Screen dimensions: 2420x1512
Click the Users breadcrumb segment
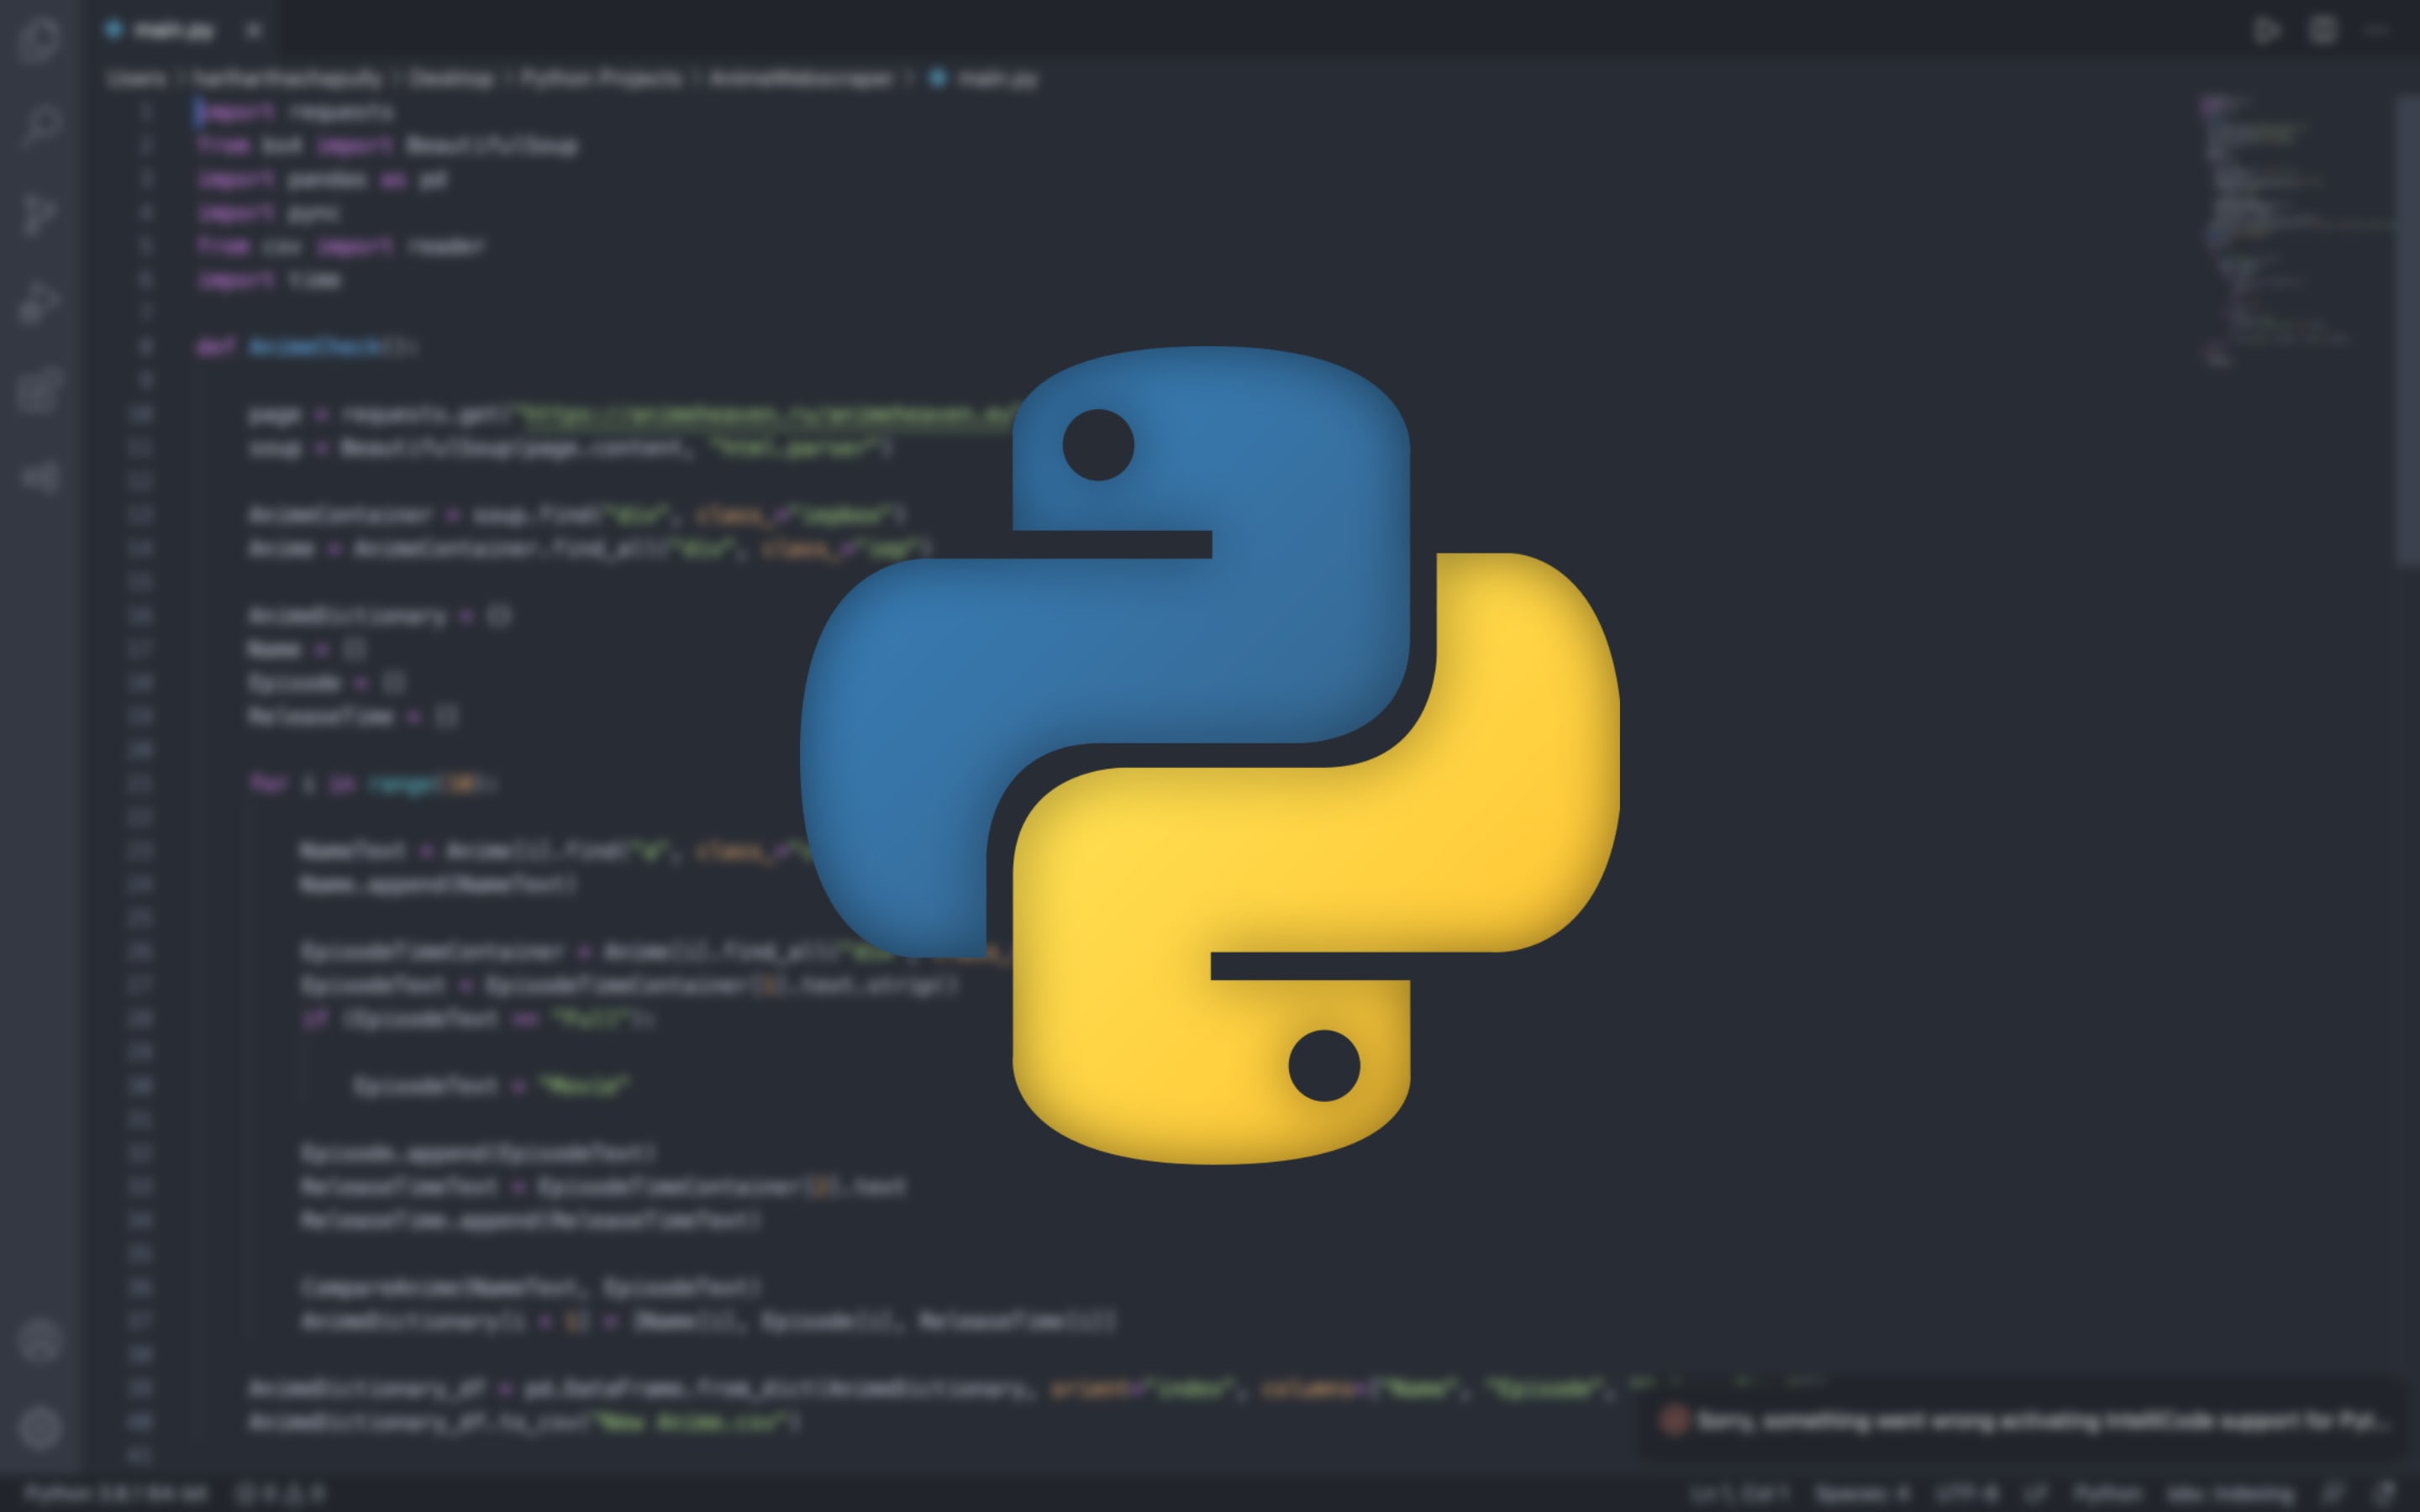coord(136,78)
